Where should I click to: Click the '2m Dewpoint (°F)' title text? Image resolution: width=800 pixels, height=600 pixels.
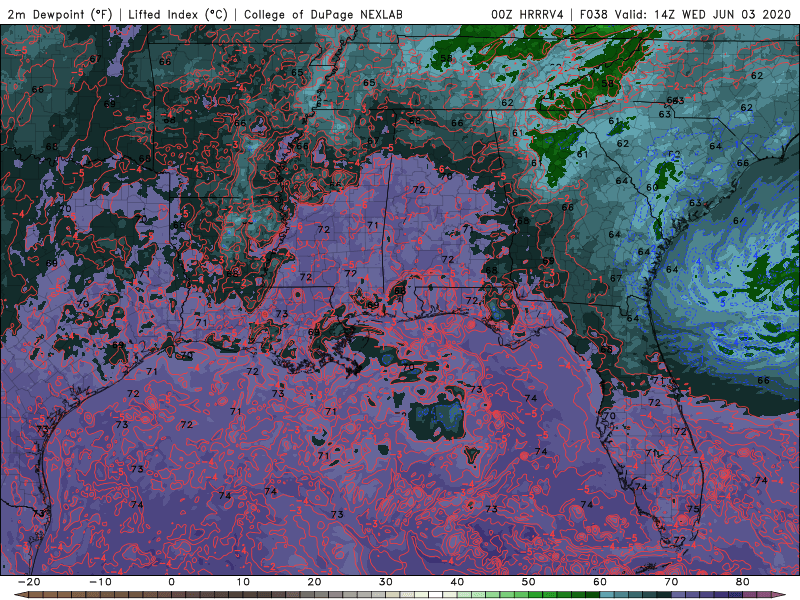pyautogui.click(x=59, y=14)
